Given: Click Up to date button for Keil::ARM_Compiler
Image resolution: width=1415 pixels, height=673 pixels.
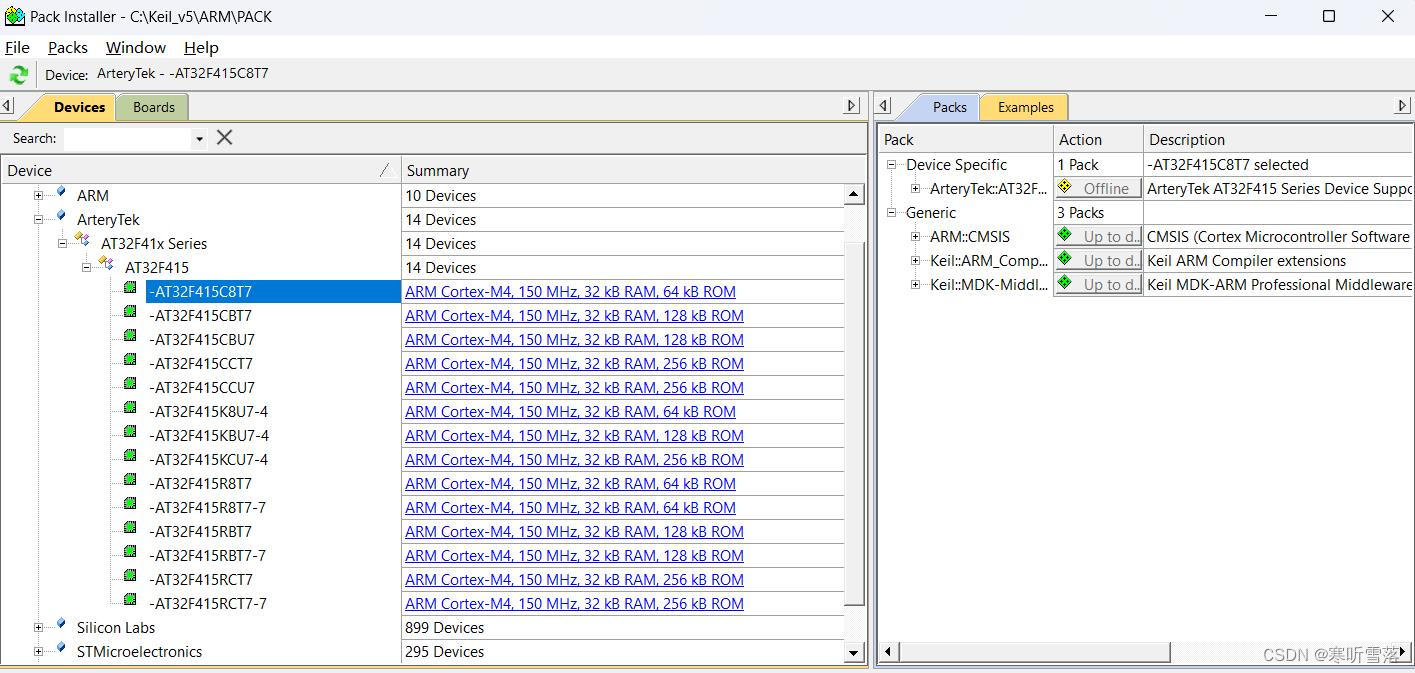Looking at the screenshot, I should [1098, 260].
